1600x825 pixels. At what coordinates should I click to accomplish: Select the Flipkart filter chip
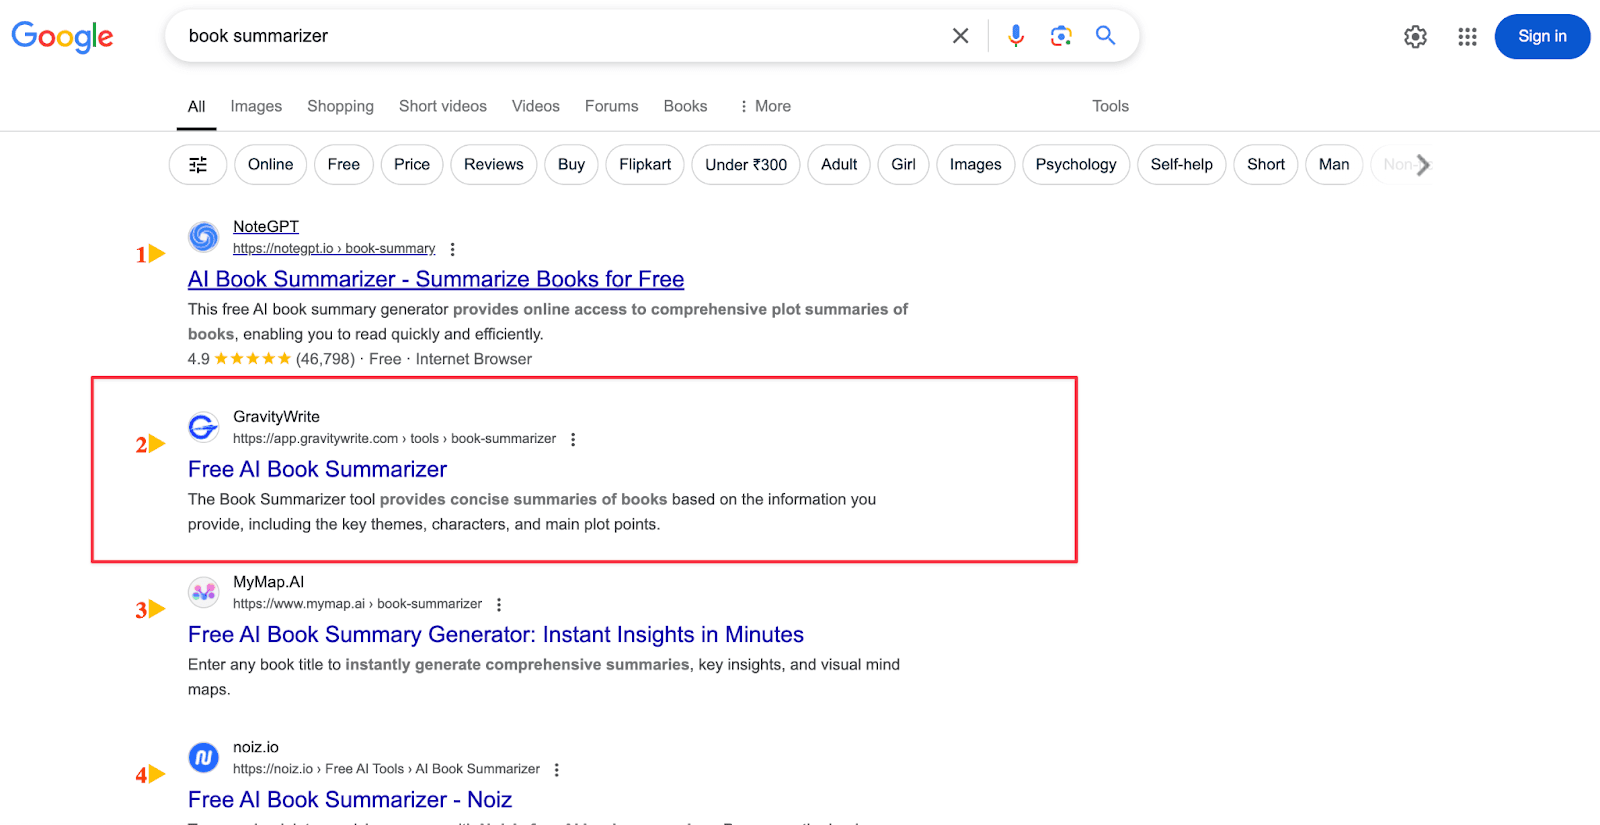point(645,165)
